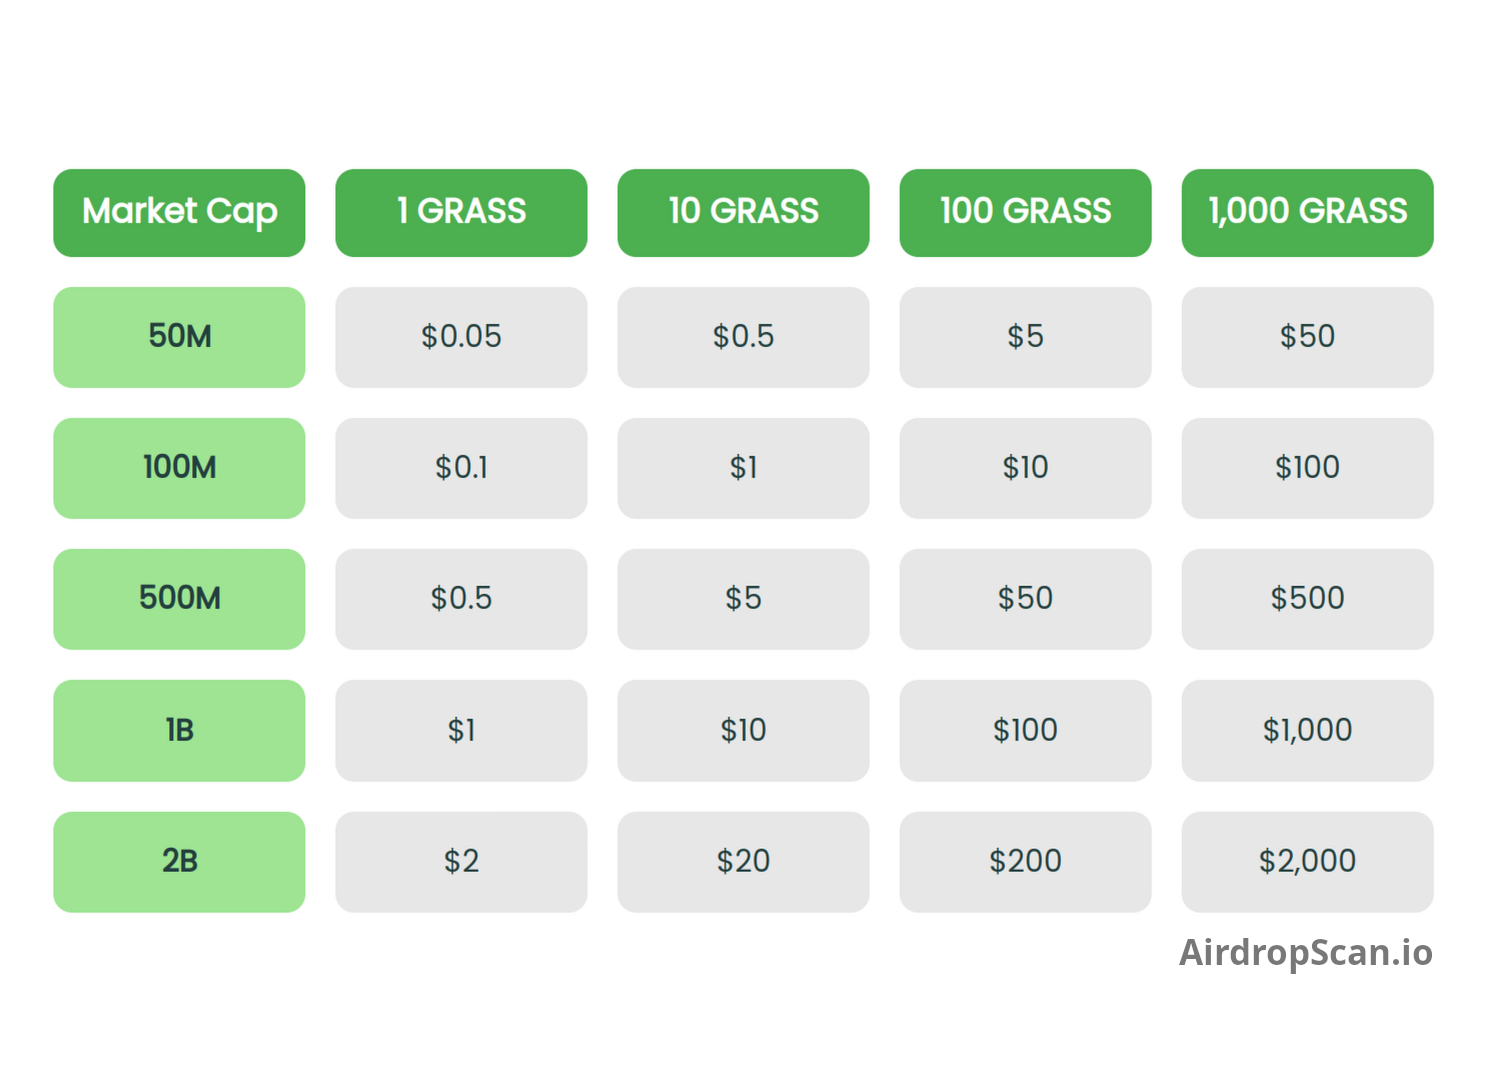The width and height of the screenshot is (1488, 1080).
Task: Choose the 1,000 GRASS column header
Action: pos(1307,213)
